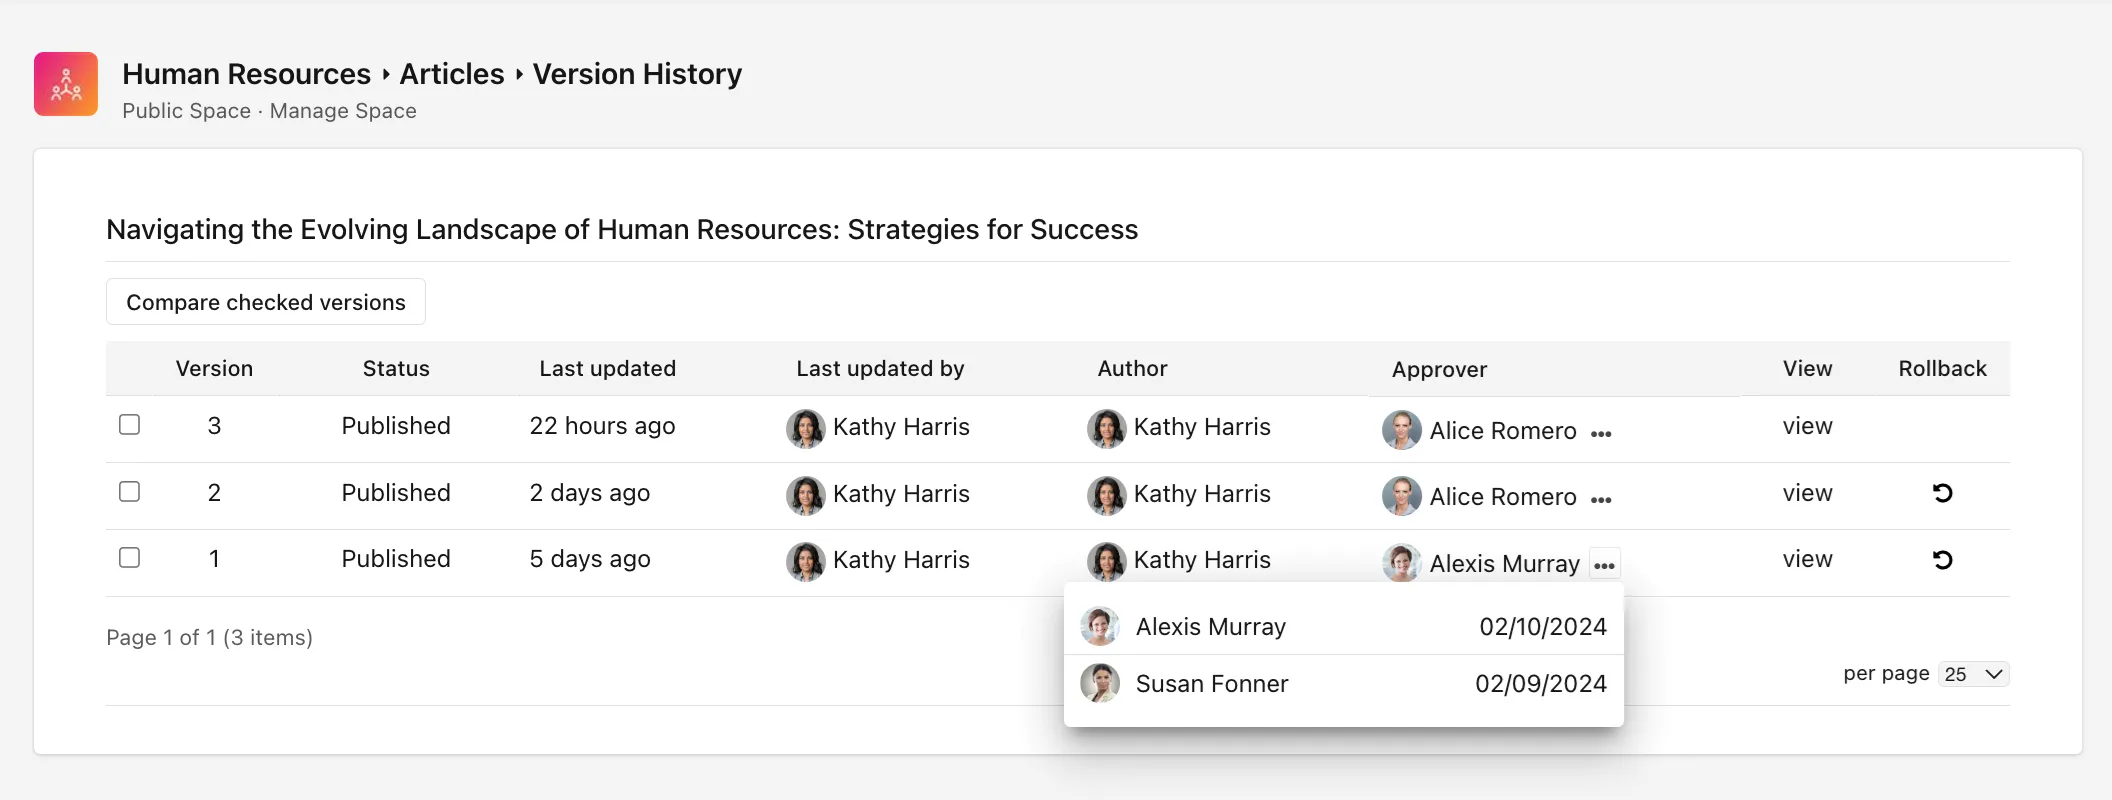Click Alice Romero avatar in version 2 row
The width and height of the screenshot is (2112, 800).
(x=1402, y=496)
